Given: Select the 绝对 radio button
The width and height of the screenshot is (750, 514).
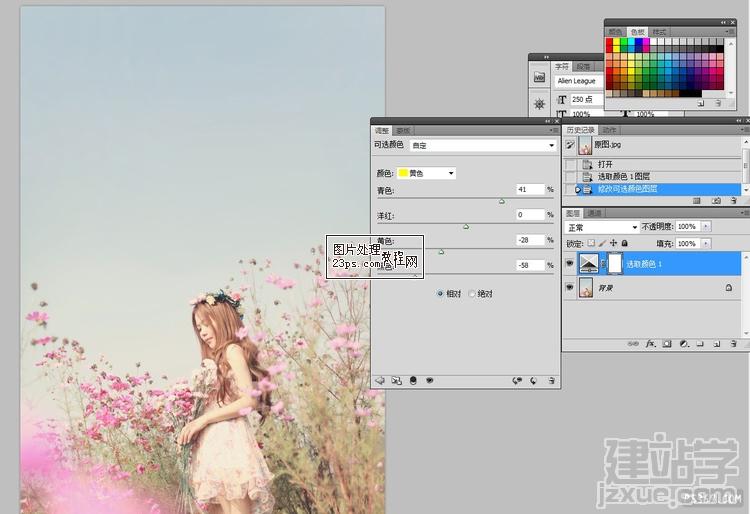Looking at the screenshot, I should pyautogui.click(x=472, y=294).
